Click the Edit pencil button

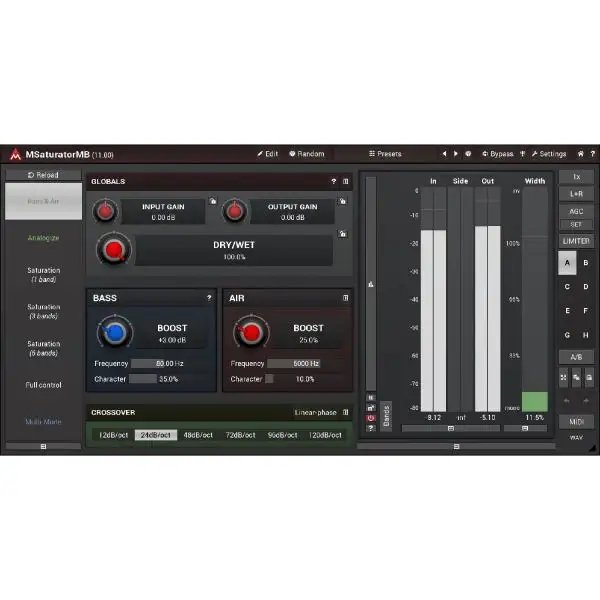pyautogui.click(x=267, y=154)
